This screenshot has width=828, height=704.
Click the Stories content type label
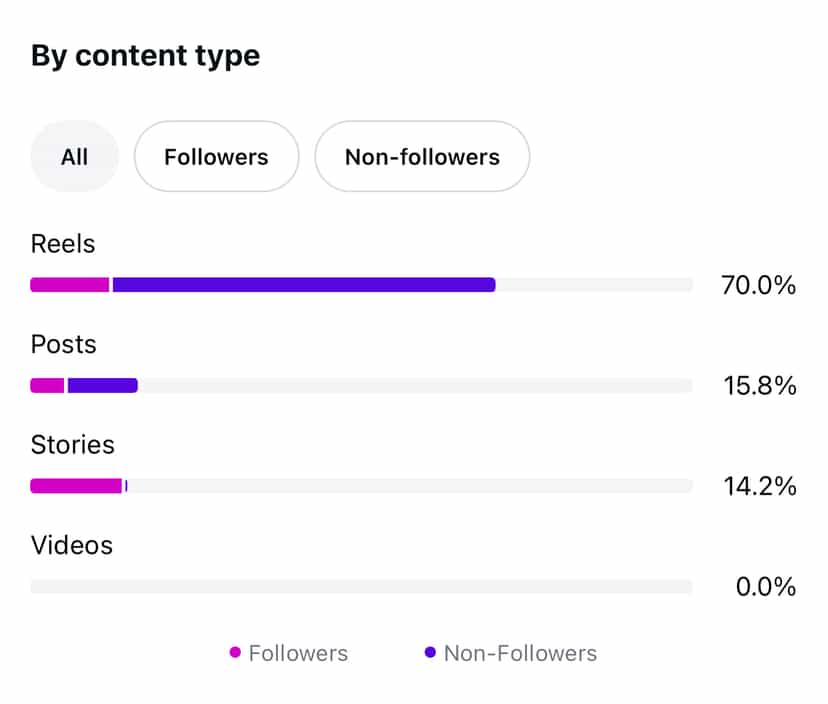pos(73,445)
